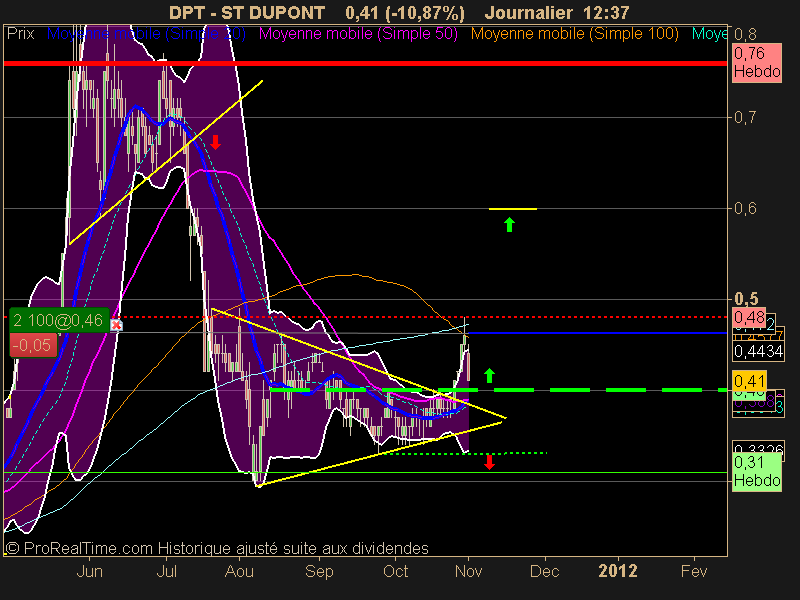Image resolution: width=800 pixels, height=600 pixels.
Task: Click the Dec date axis label
Action: (x=544, y=571)
